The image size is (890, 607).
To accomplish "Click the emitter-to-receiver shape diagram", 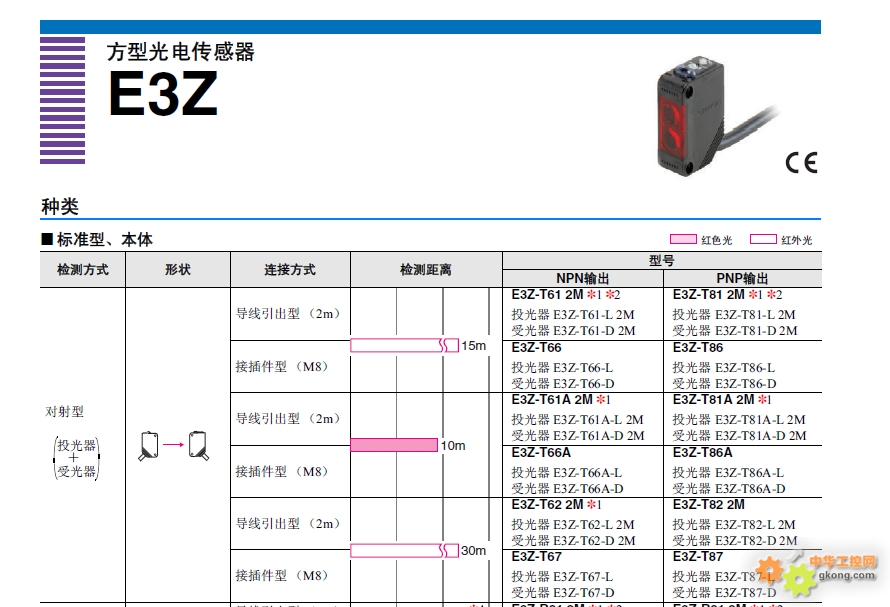I will (174, 446).
